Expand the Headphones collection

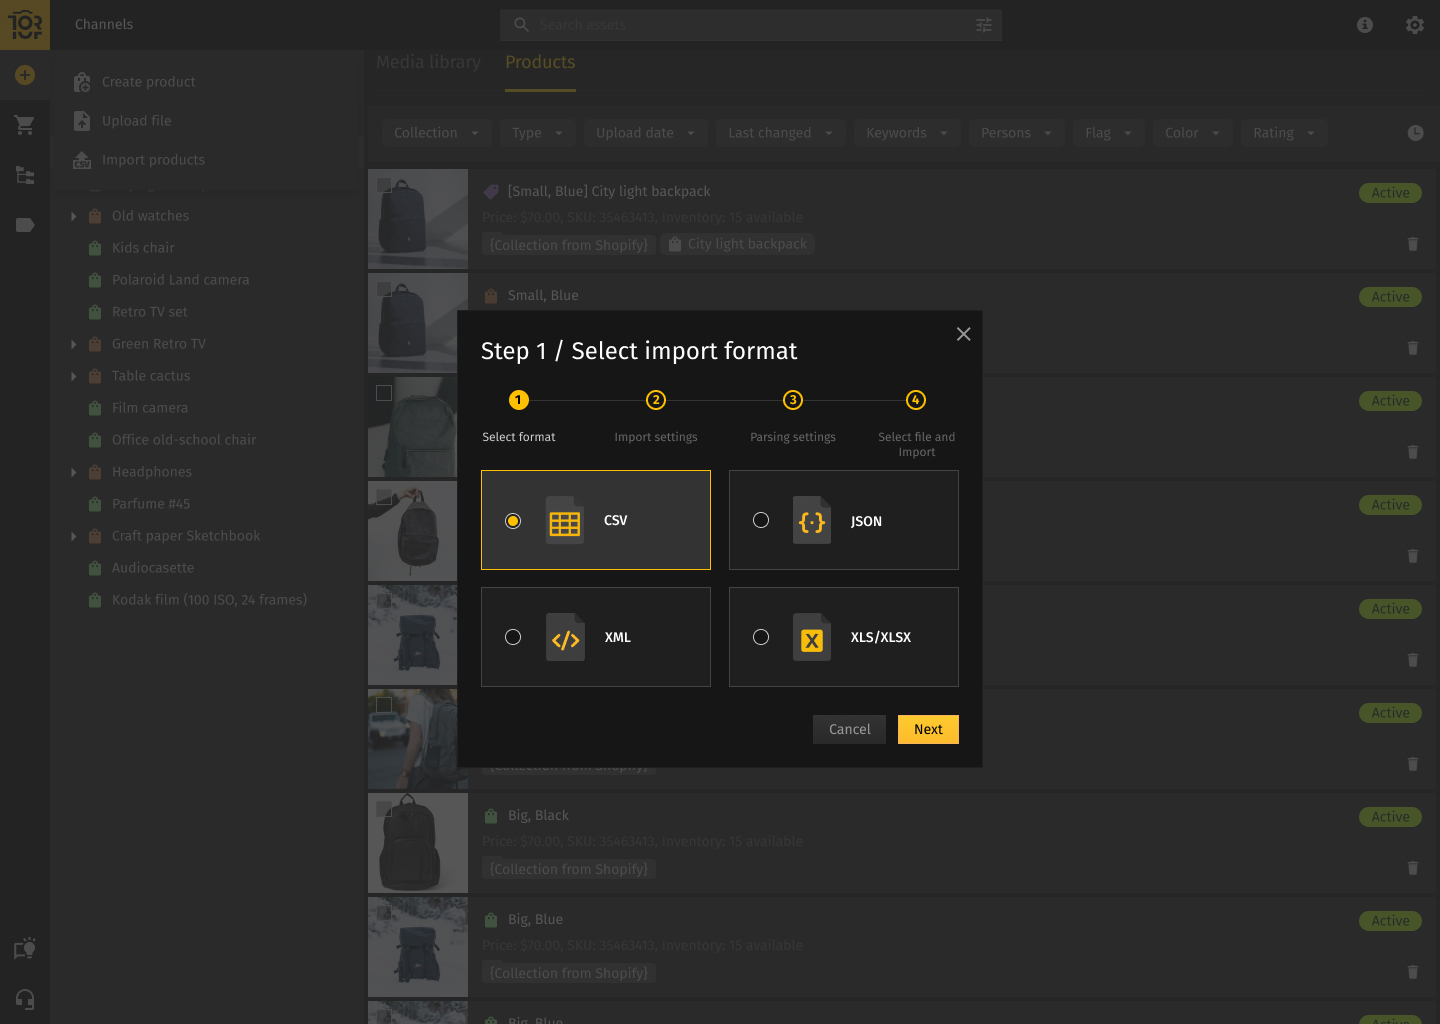(73, 471)
